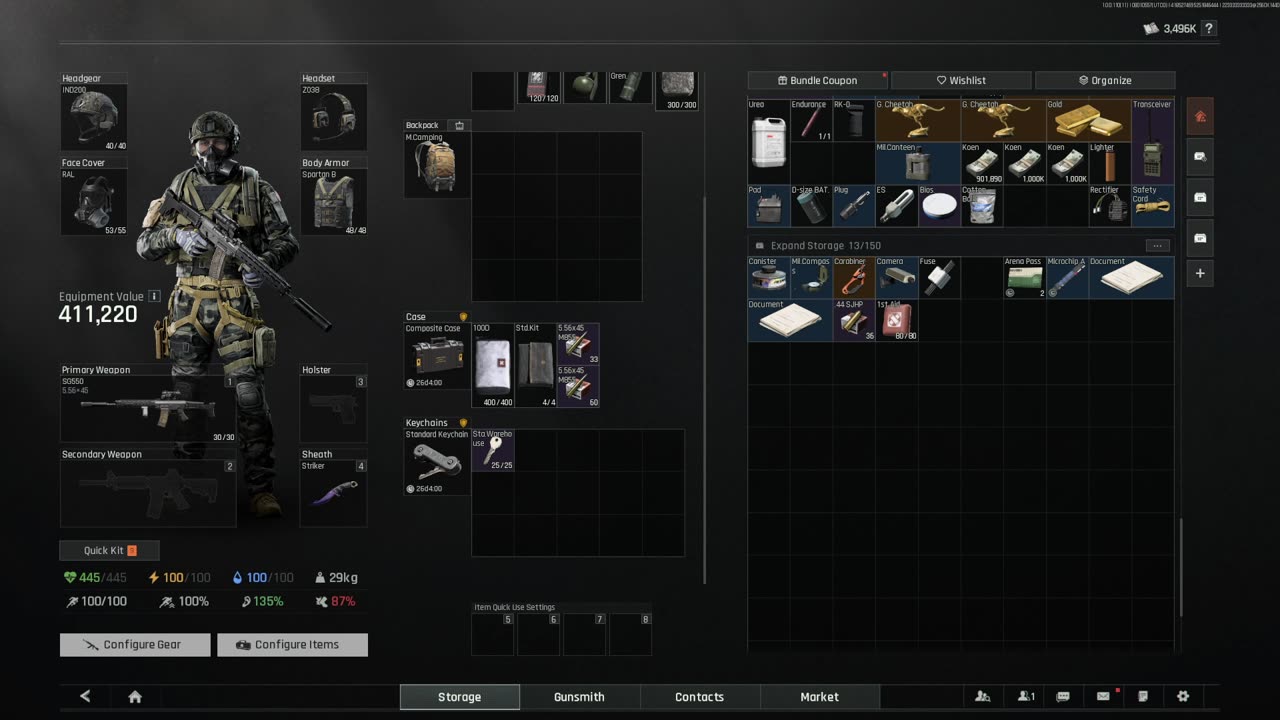Select the Rectifier item

[x=1110, y=205]
